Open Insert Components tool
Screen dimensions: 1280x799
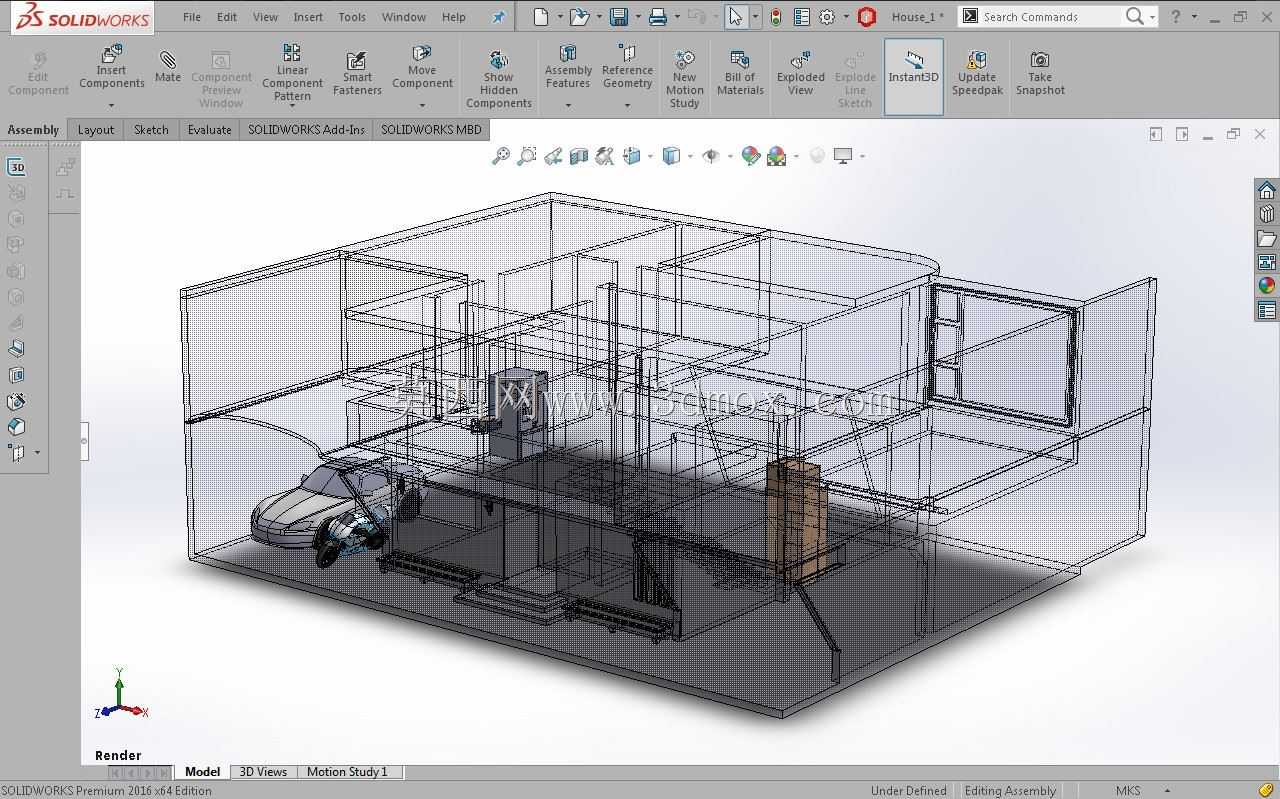coord(111,67)
